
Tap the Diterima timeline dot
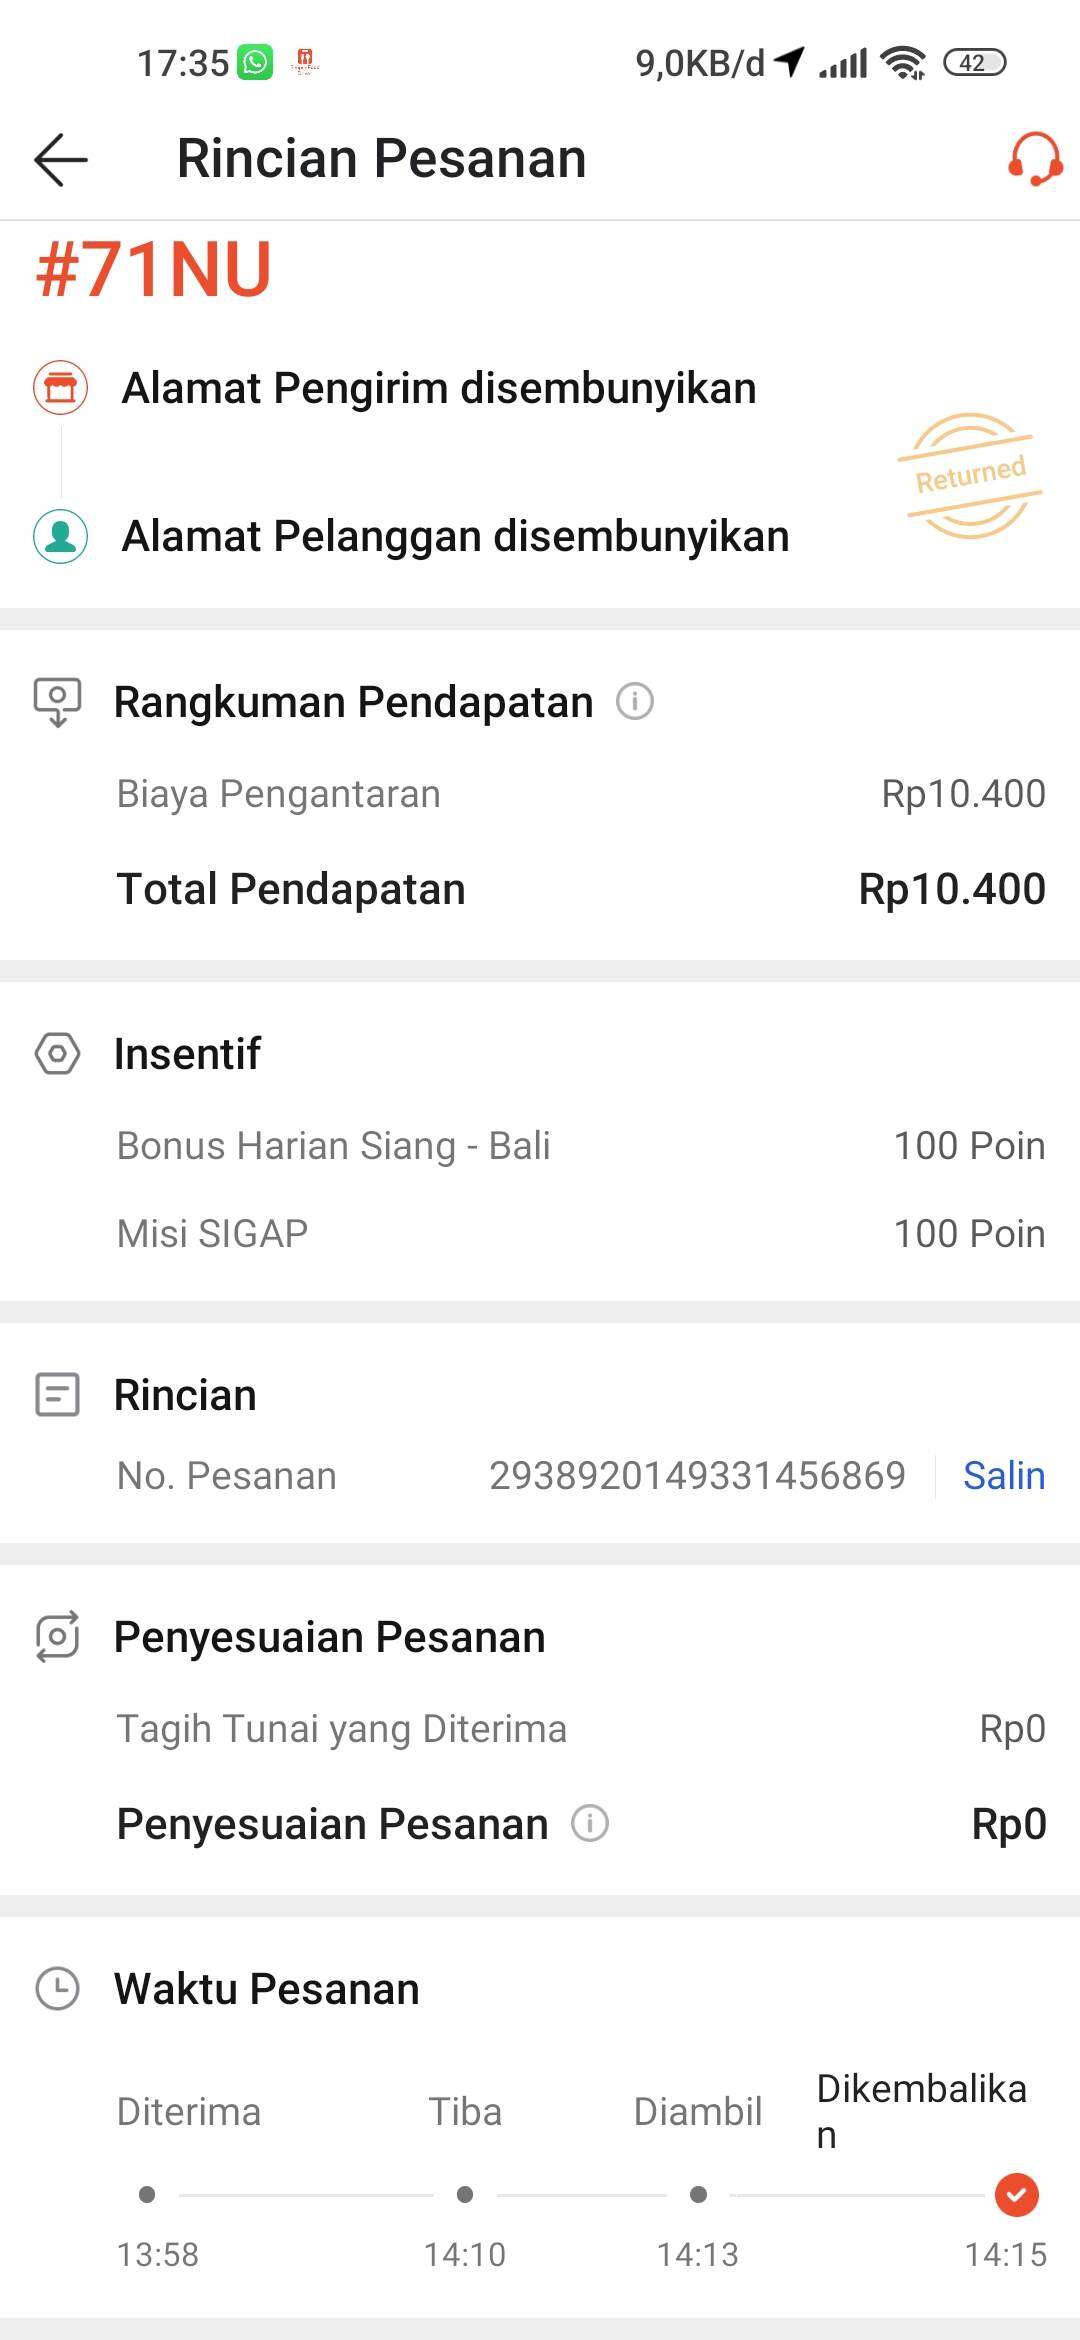coord(147,2195)
